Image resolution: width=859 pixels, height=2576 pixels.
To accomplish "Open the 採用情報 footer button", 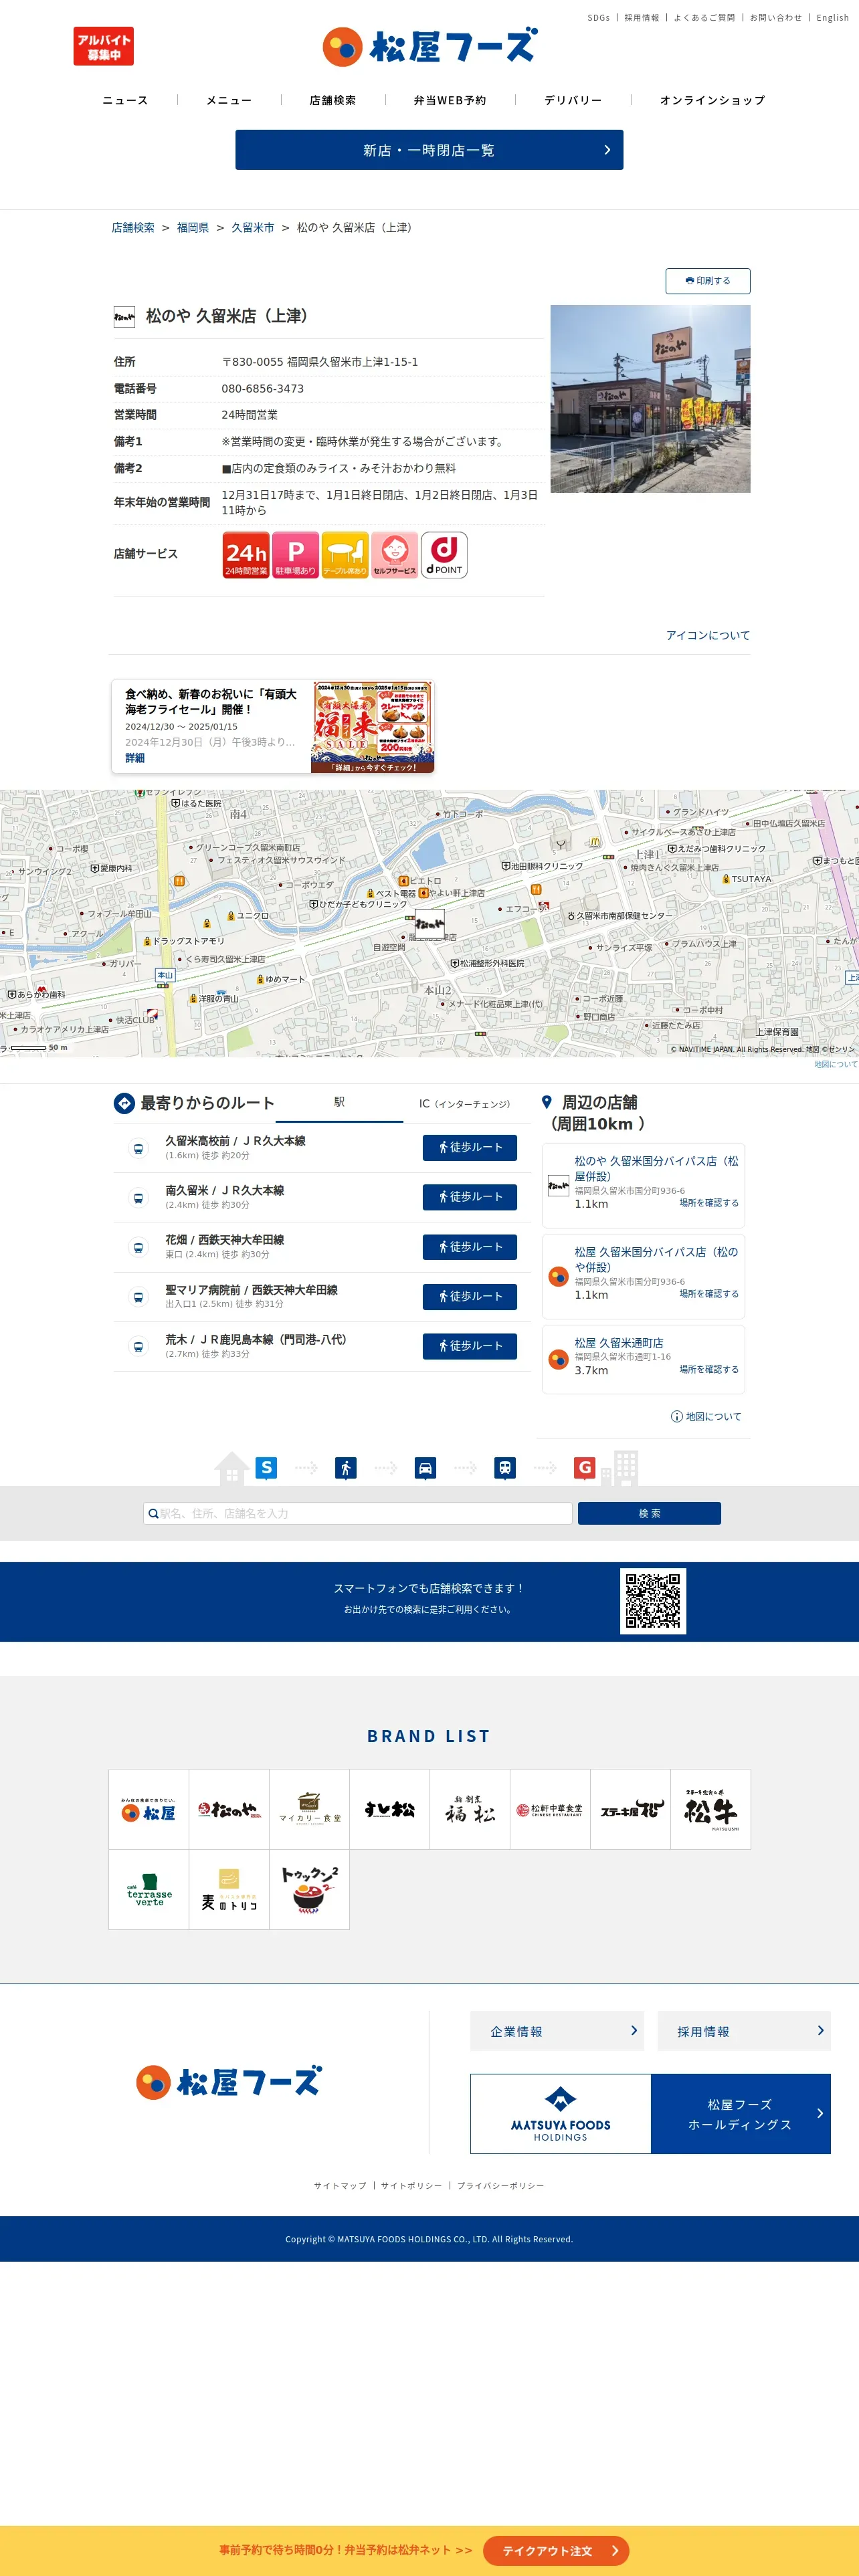I will point(744,2031).
